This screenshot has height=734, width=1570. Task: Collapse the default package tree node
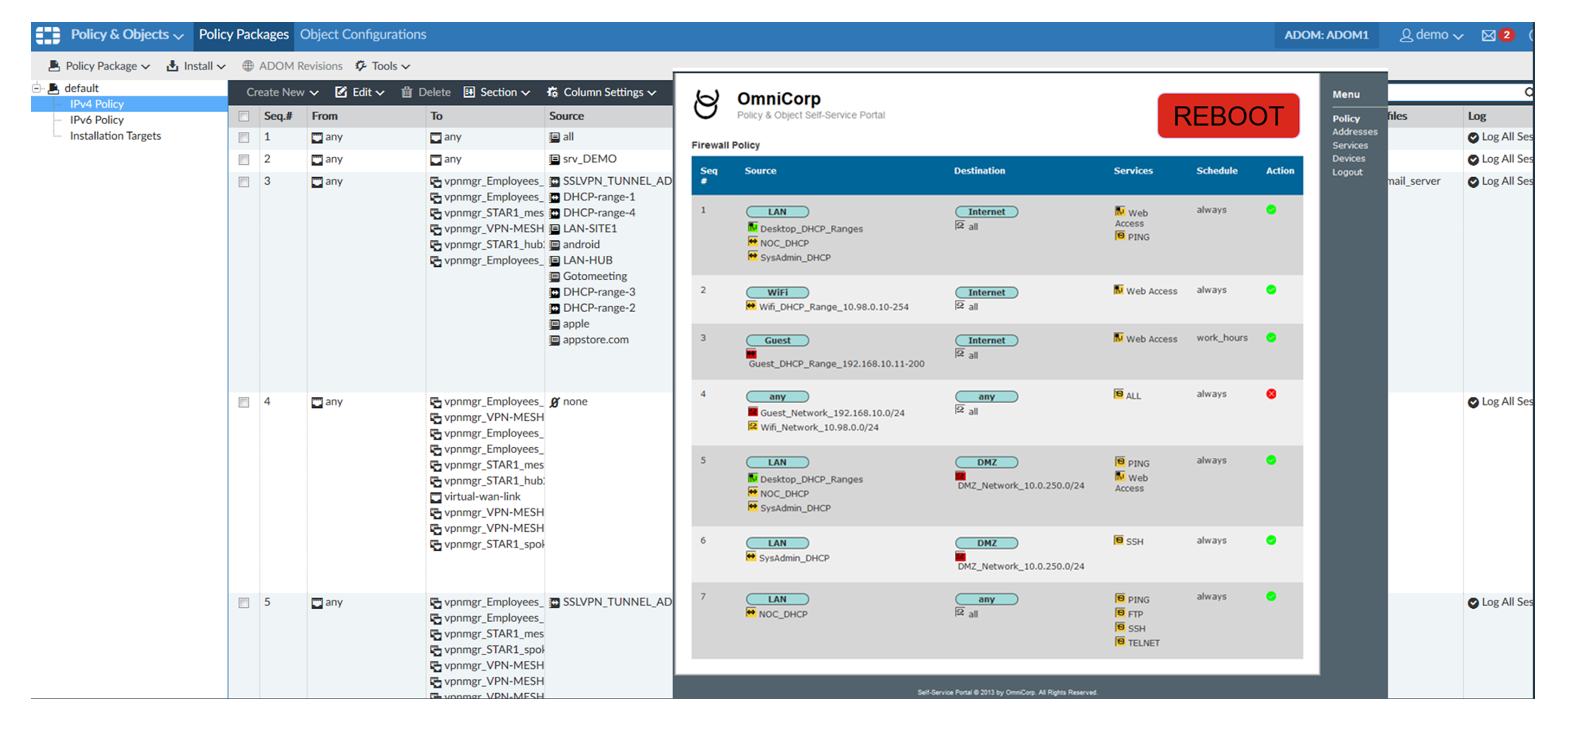pyautogui.click(x=37, y=88)
